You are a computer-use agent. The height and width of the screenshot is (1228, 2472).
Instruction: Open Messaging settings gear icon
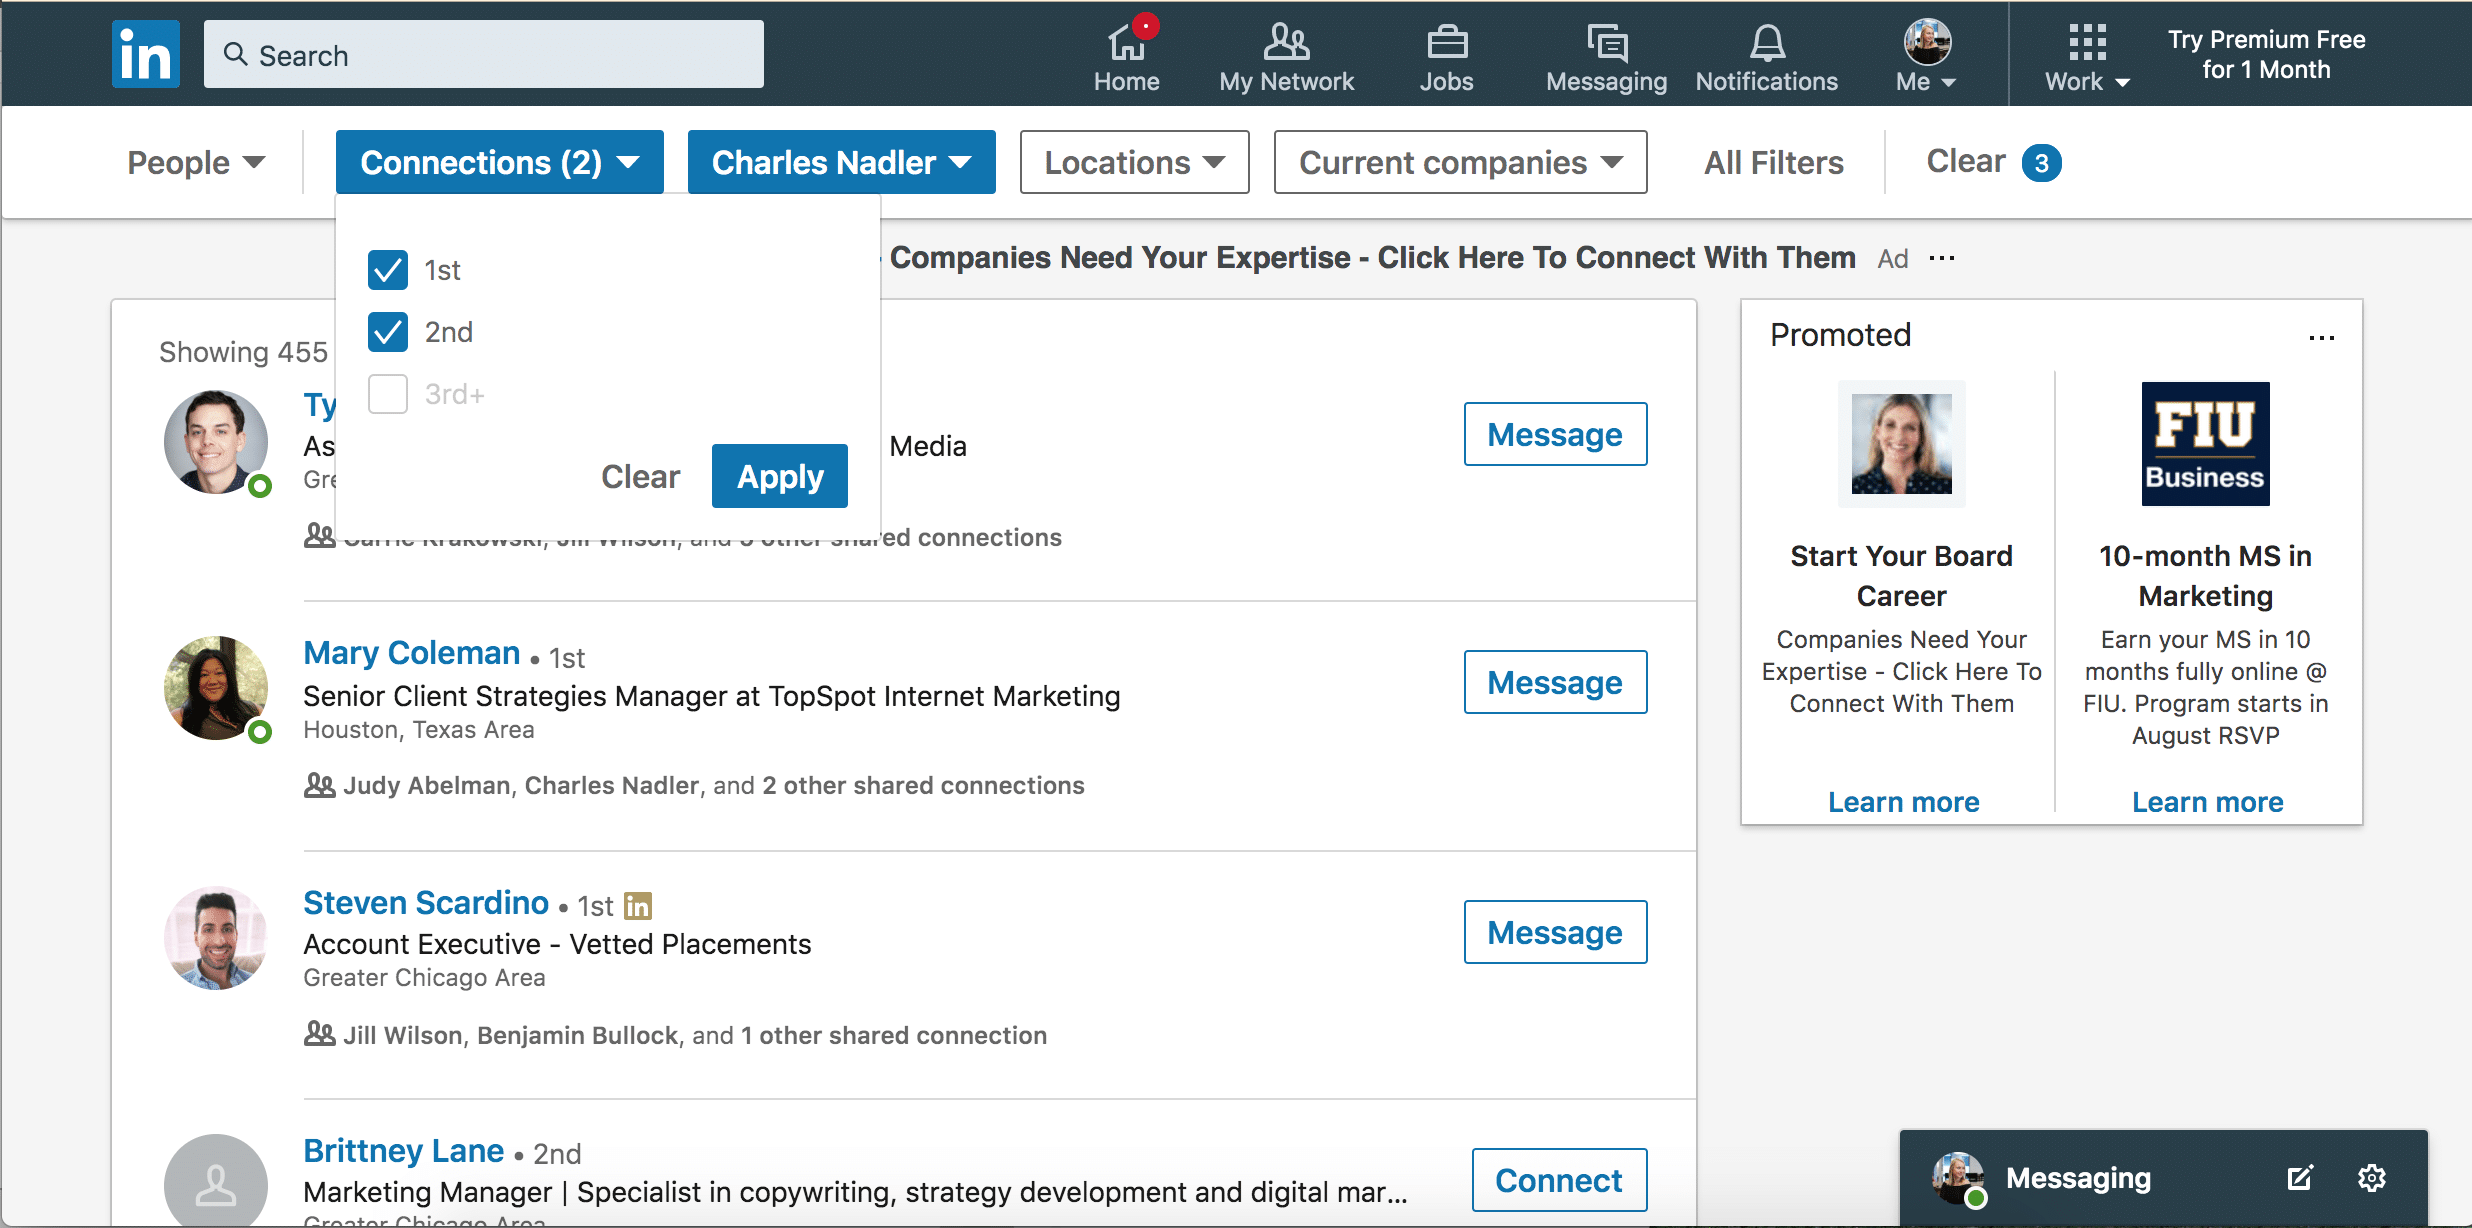(2372, 1178)
